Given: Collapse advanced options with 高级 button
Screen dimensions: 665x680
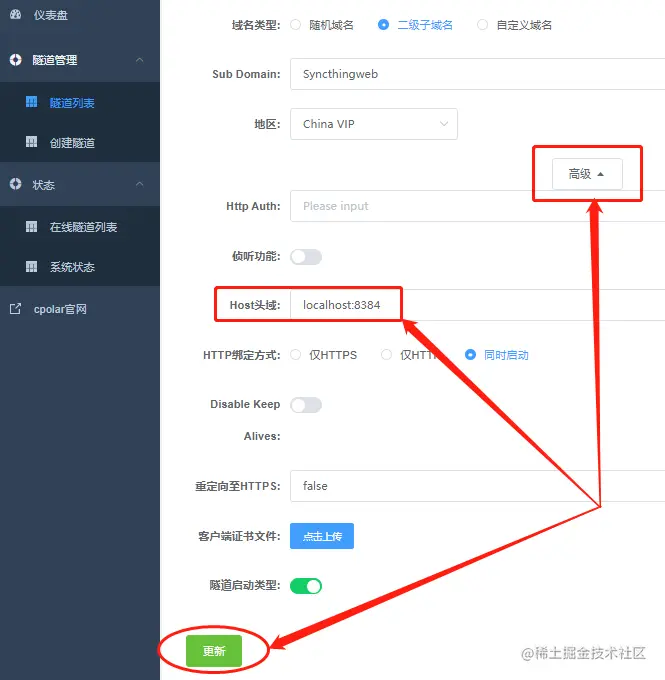Looking at the screenshot, I should 587,174.
